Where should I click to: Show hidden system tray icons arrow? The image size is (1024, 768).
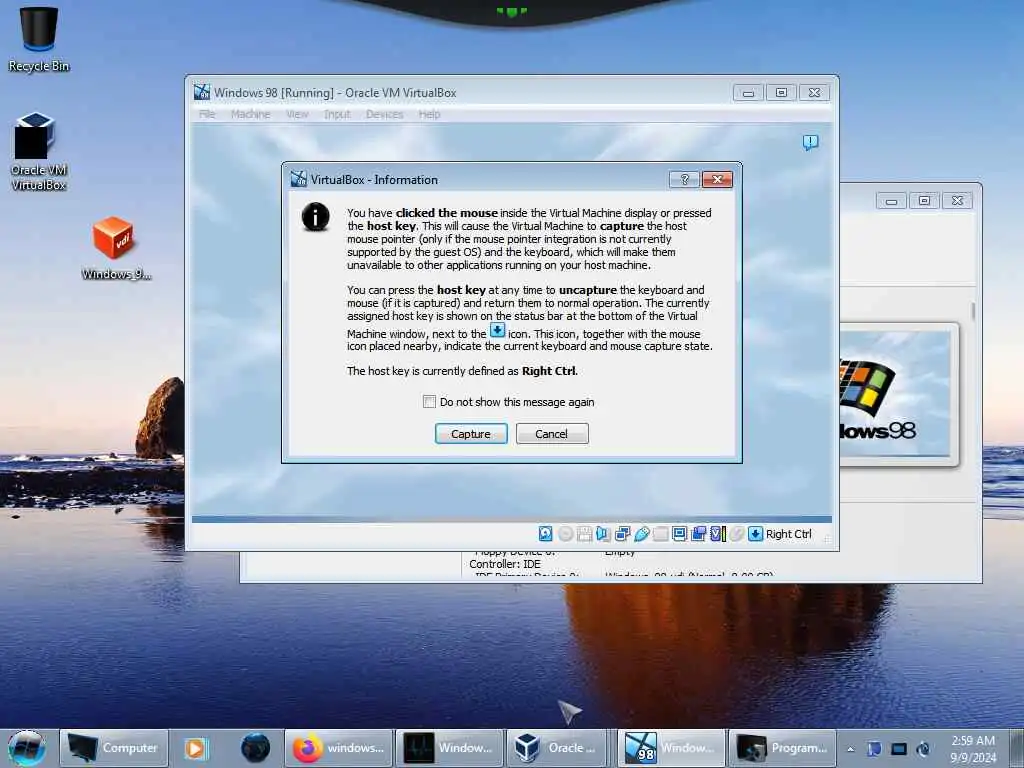tap(850, 749)
